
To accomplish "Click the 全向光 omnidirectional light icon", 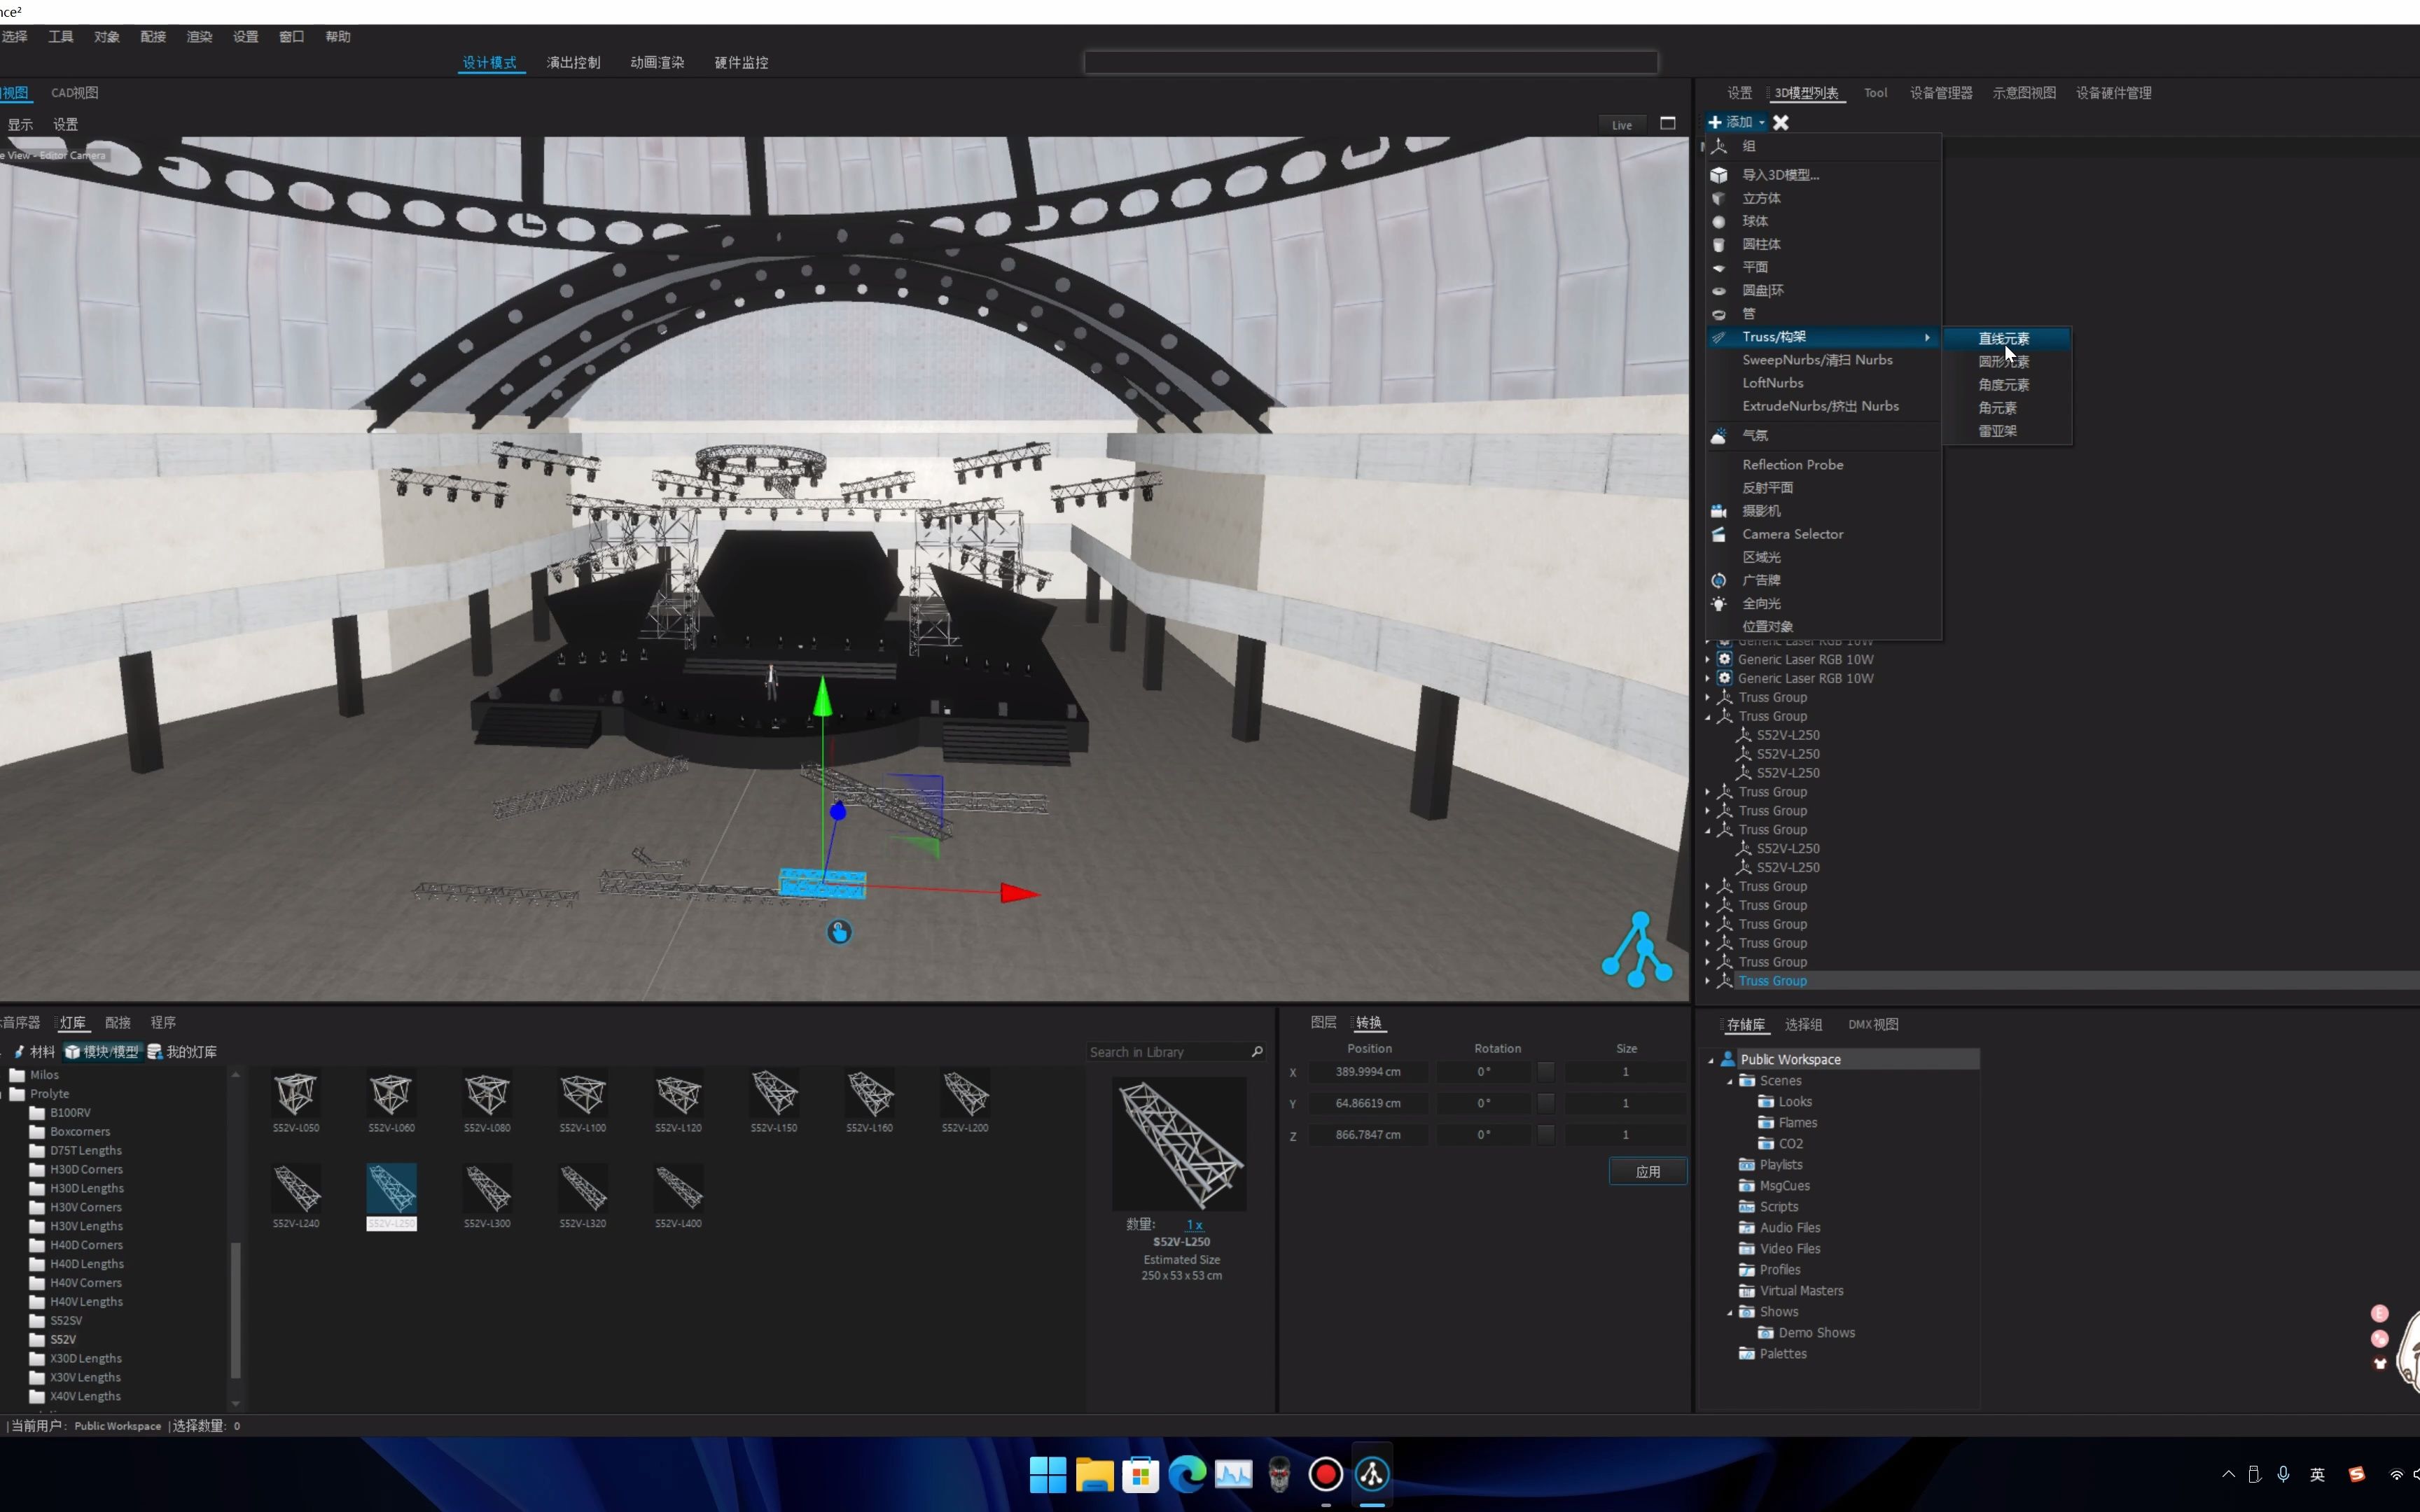I will point(1721,603).
